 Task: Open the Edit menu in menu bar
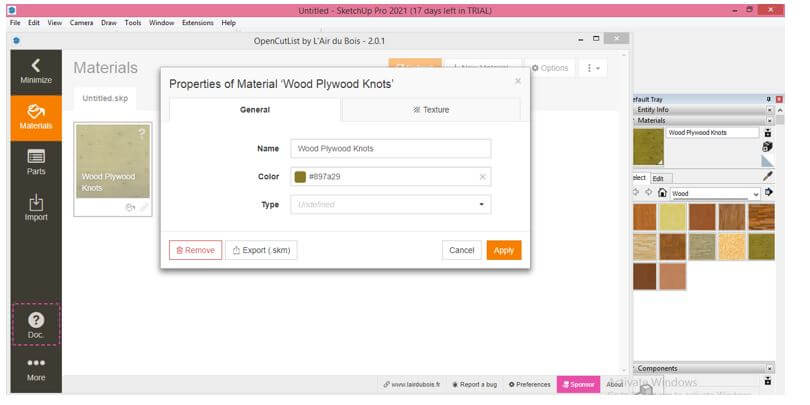(x=34, y=23)
